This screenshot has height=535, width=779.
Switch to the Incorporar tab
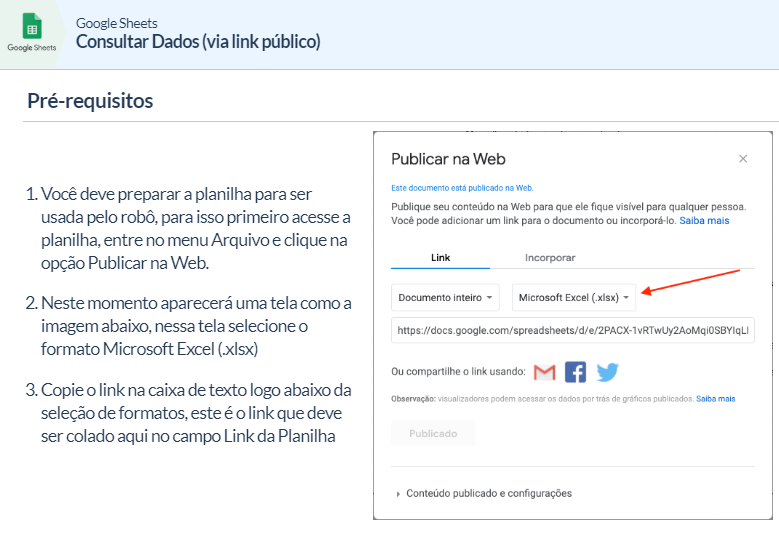coord(550,257)
